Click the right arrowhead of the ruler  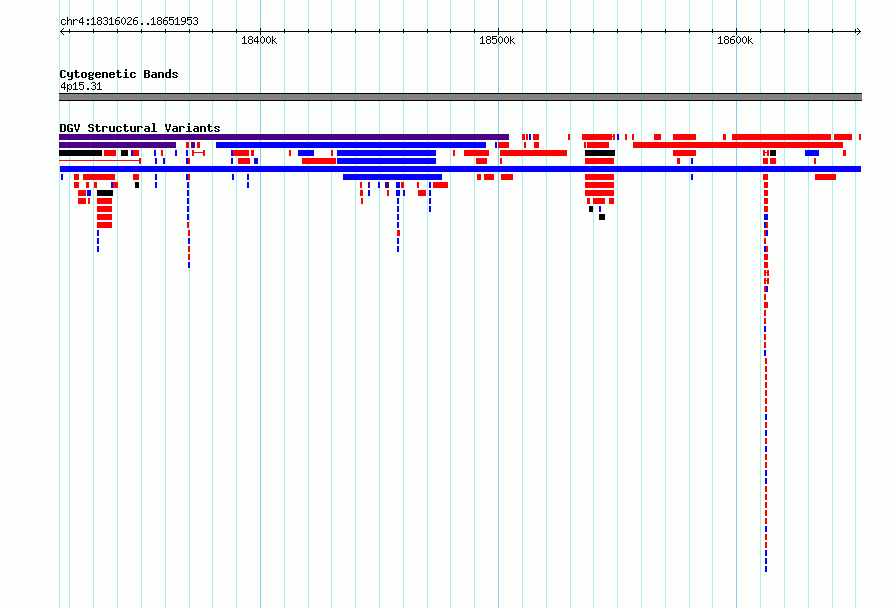[859, 31]
